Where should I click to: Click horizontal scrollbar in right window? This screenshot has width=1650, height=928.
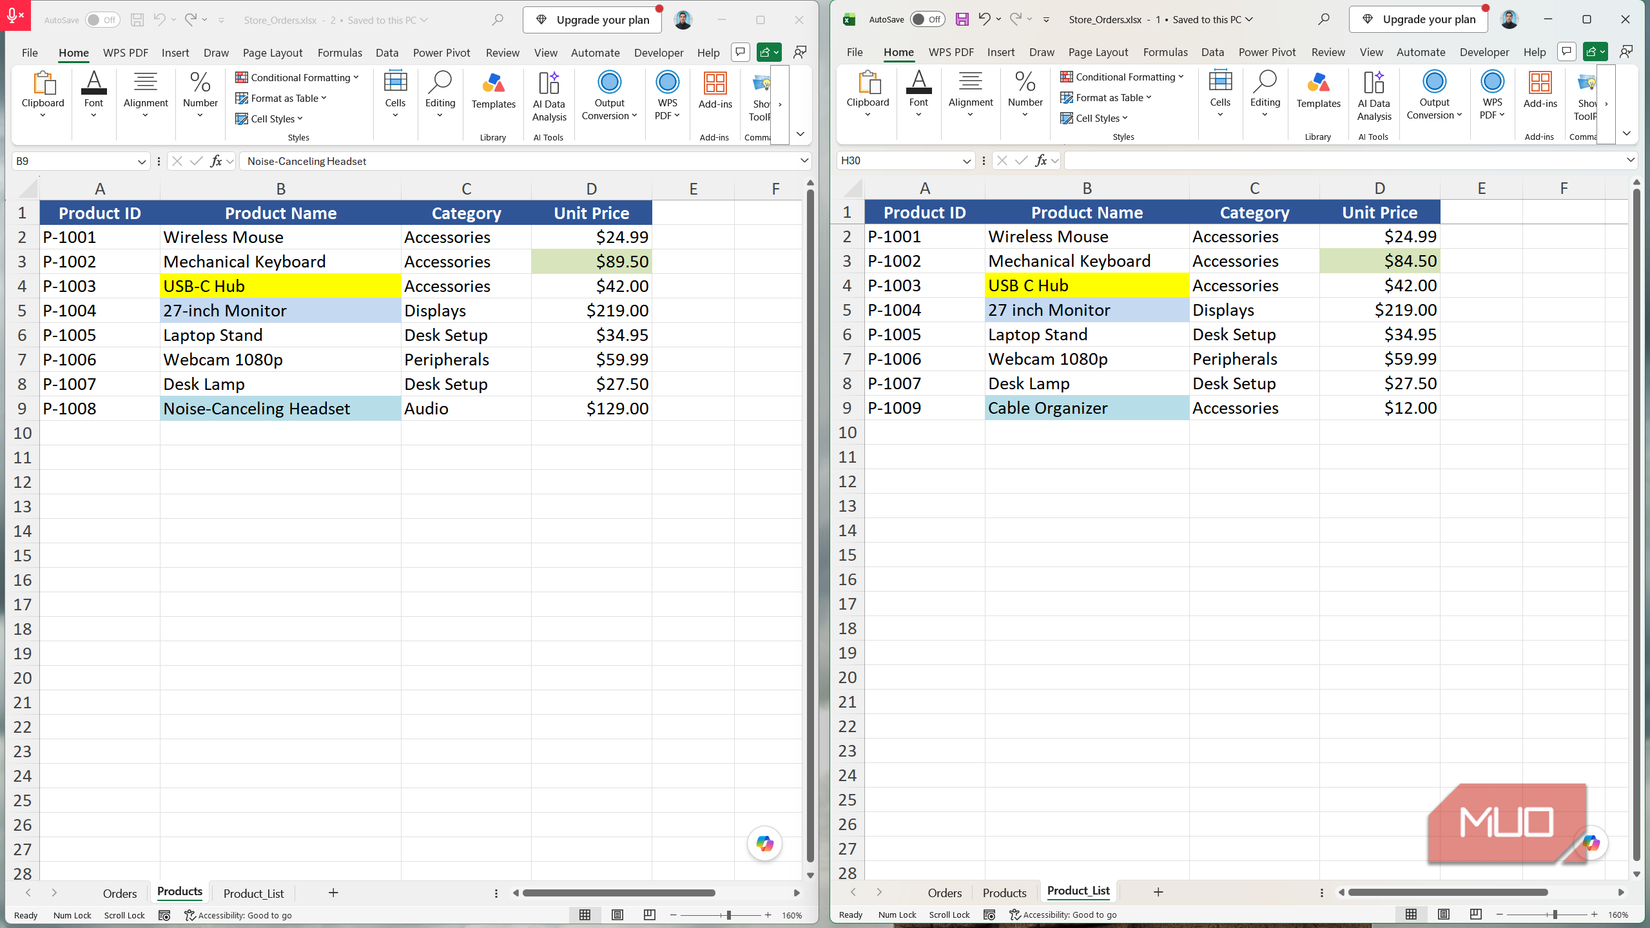[x=1447, y=892]
